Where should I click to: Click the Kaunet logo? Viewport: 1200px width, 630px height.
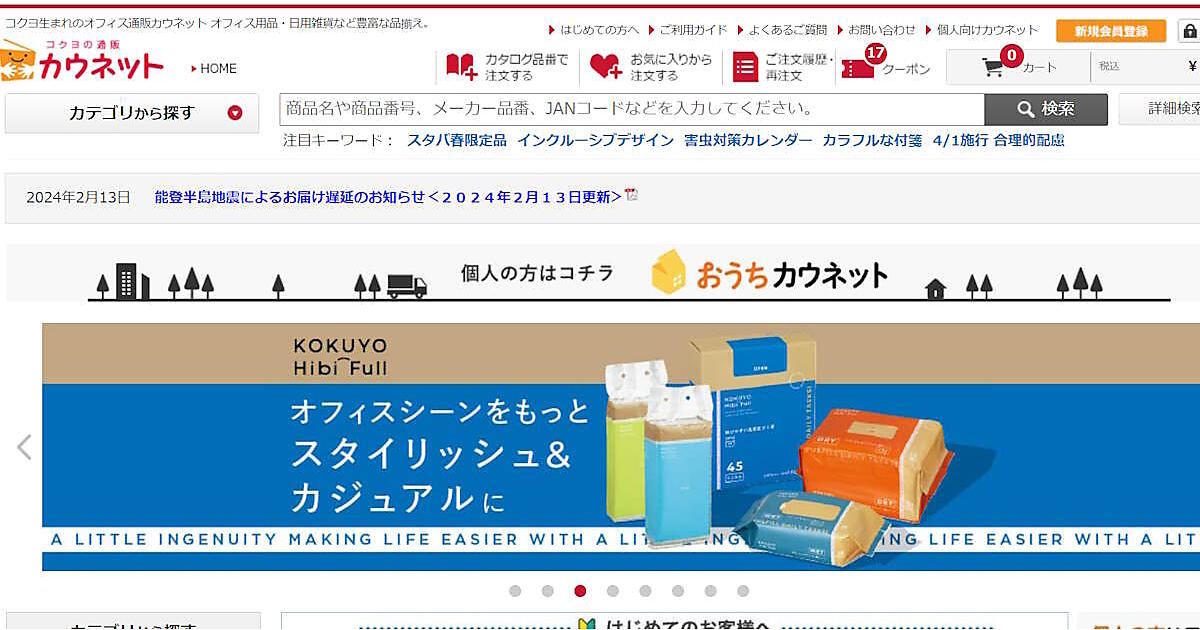pyautogui.click(x=82, y=59)
